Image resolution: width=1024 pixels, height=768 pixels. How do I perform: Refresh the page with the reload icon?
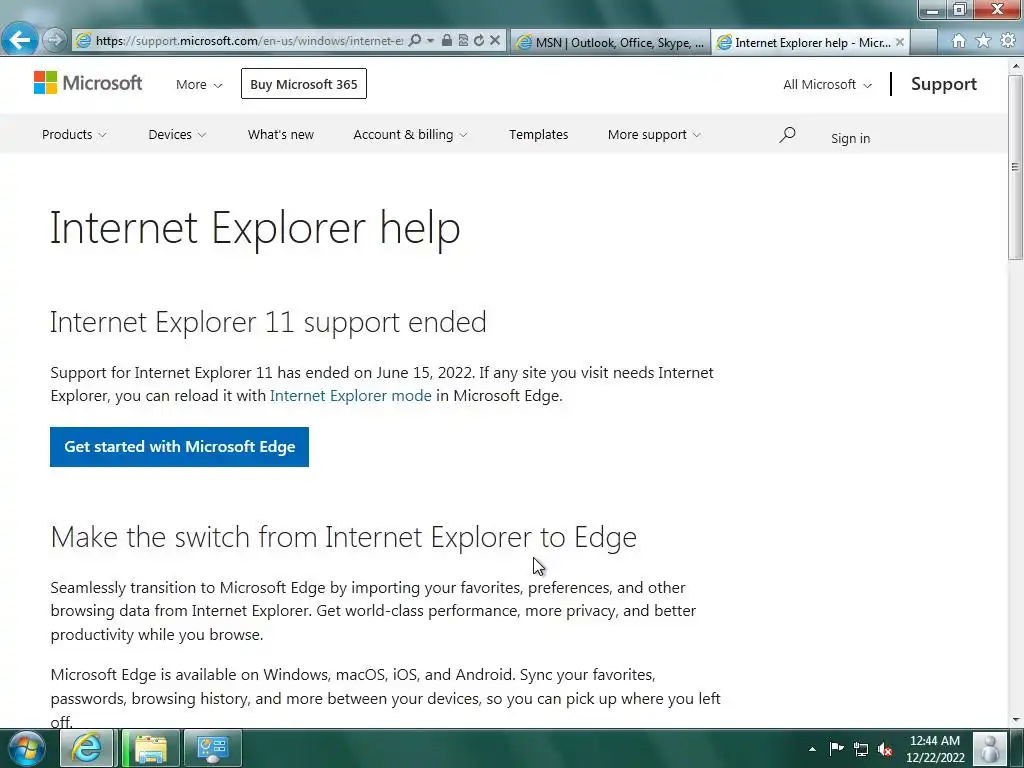coord(479,40)
